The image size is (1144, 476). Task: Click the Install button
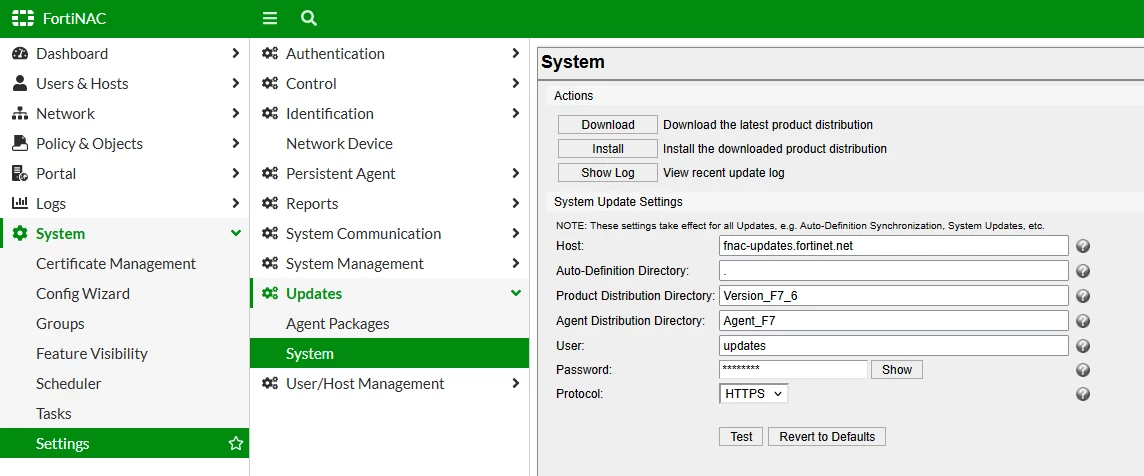(x=608, y=149)
